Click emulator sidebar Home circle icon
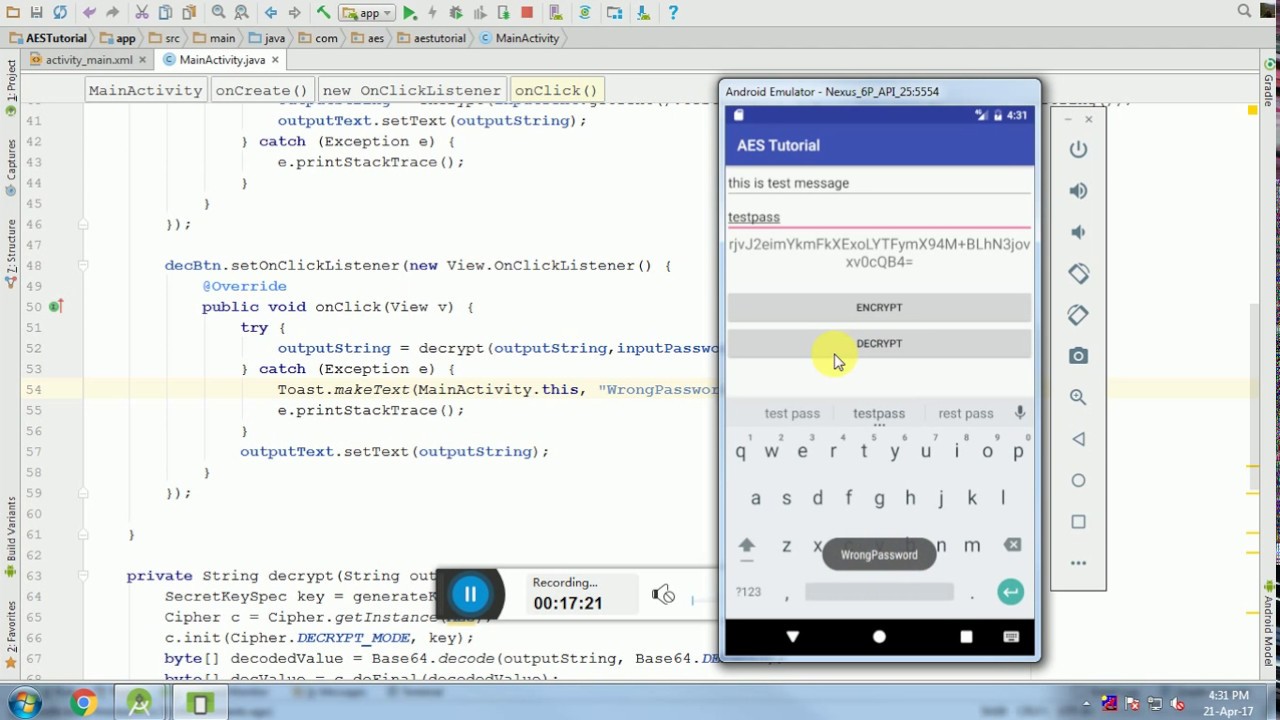1280x720 pixels. click(1078, 480)
